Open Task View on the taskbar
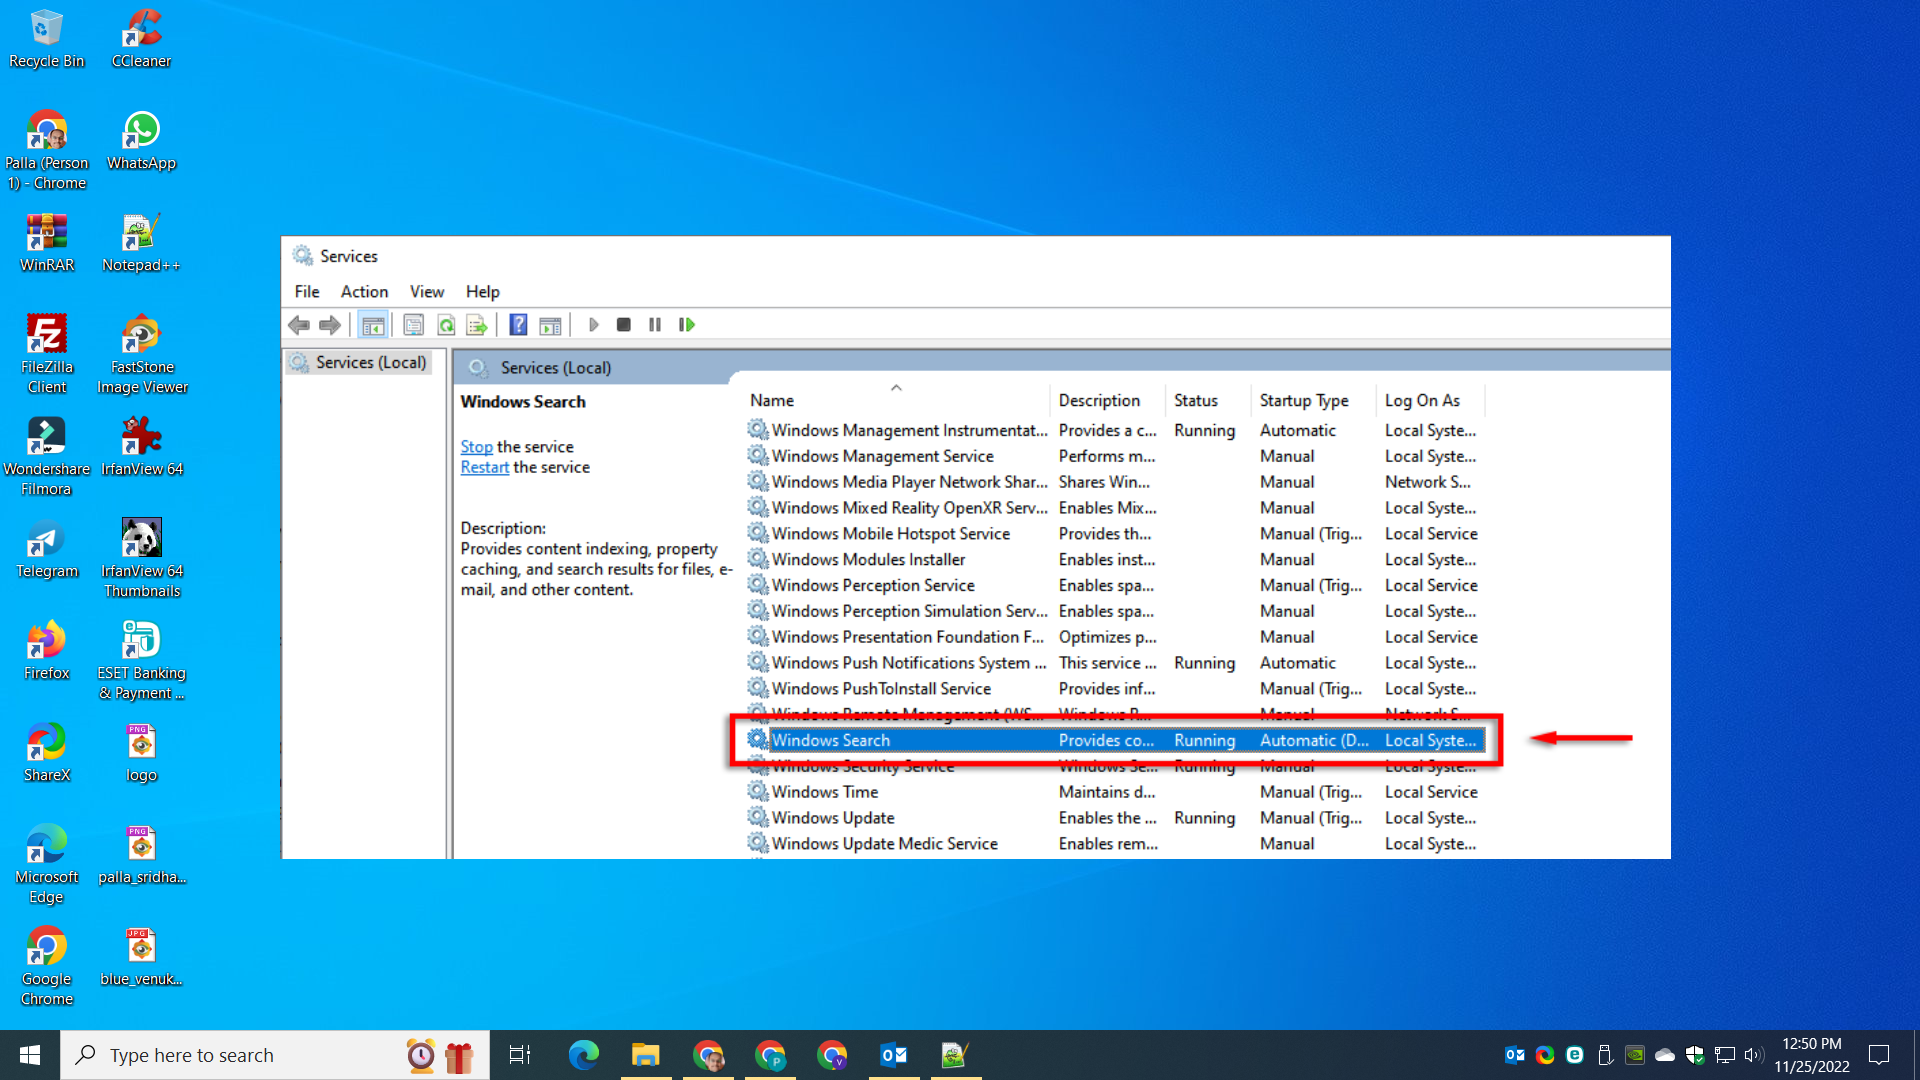The width and height of the screenshot is (1920, 1080). click(x=520, y=1055)
